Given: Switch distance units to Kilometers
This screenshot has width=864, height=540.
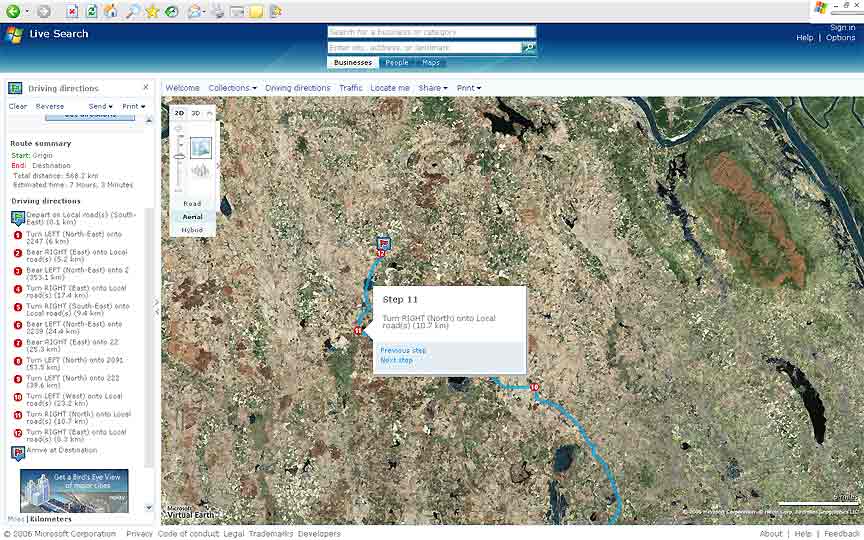Looking at the screenshot, I should pos(51,519).
